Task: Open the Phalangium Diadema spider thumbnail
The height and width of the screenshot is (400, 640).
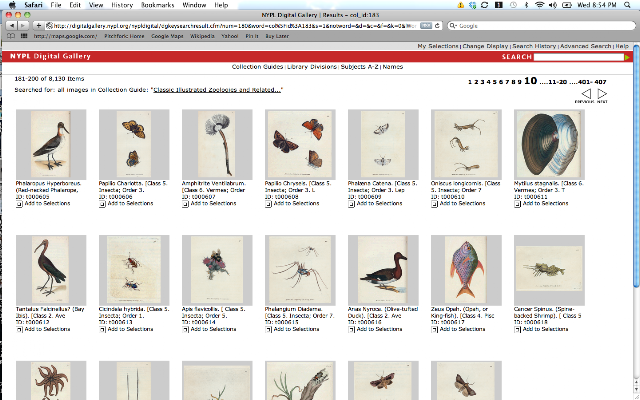Action: [x=300, y=270]
